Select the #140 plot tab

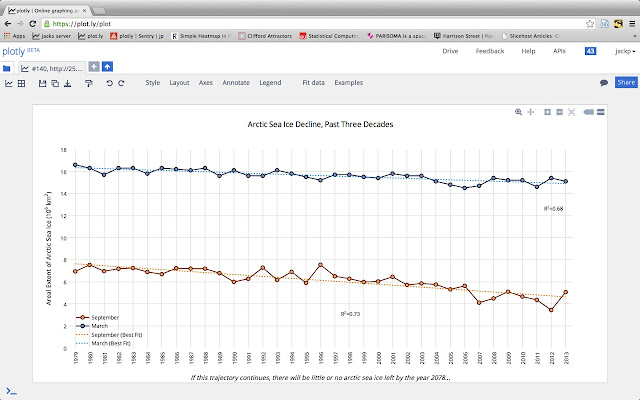tap(52, 69)
